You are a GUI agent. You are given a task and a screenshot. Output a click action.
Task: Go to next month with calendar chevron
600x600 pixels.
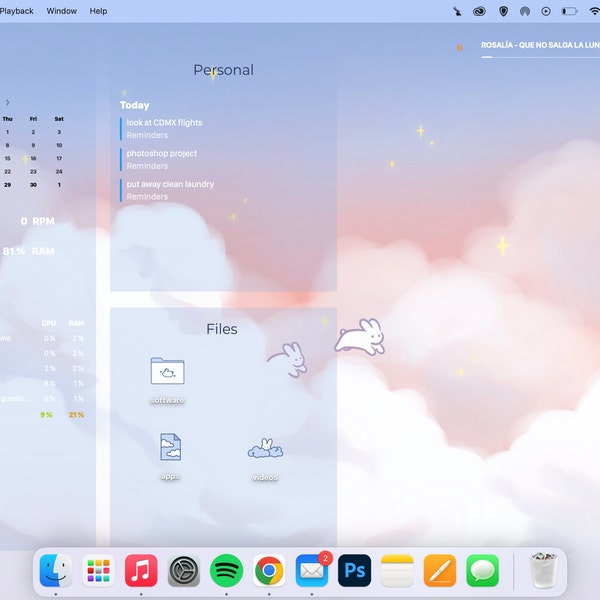(7, 102)
